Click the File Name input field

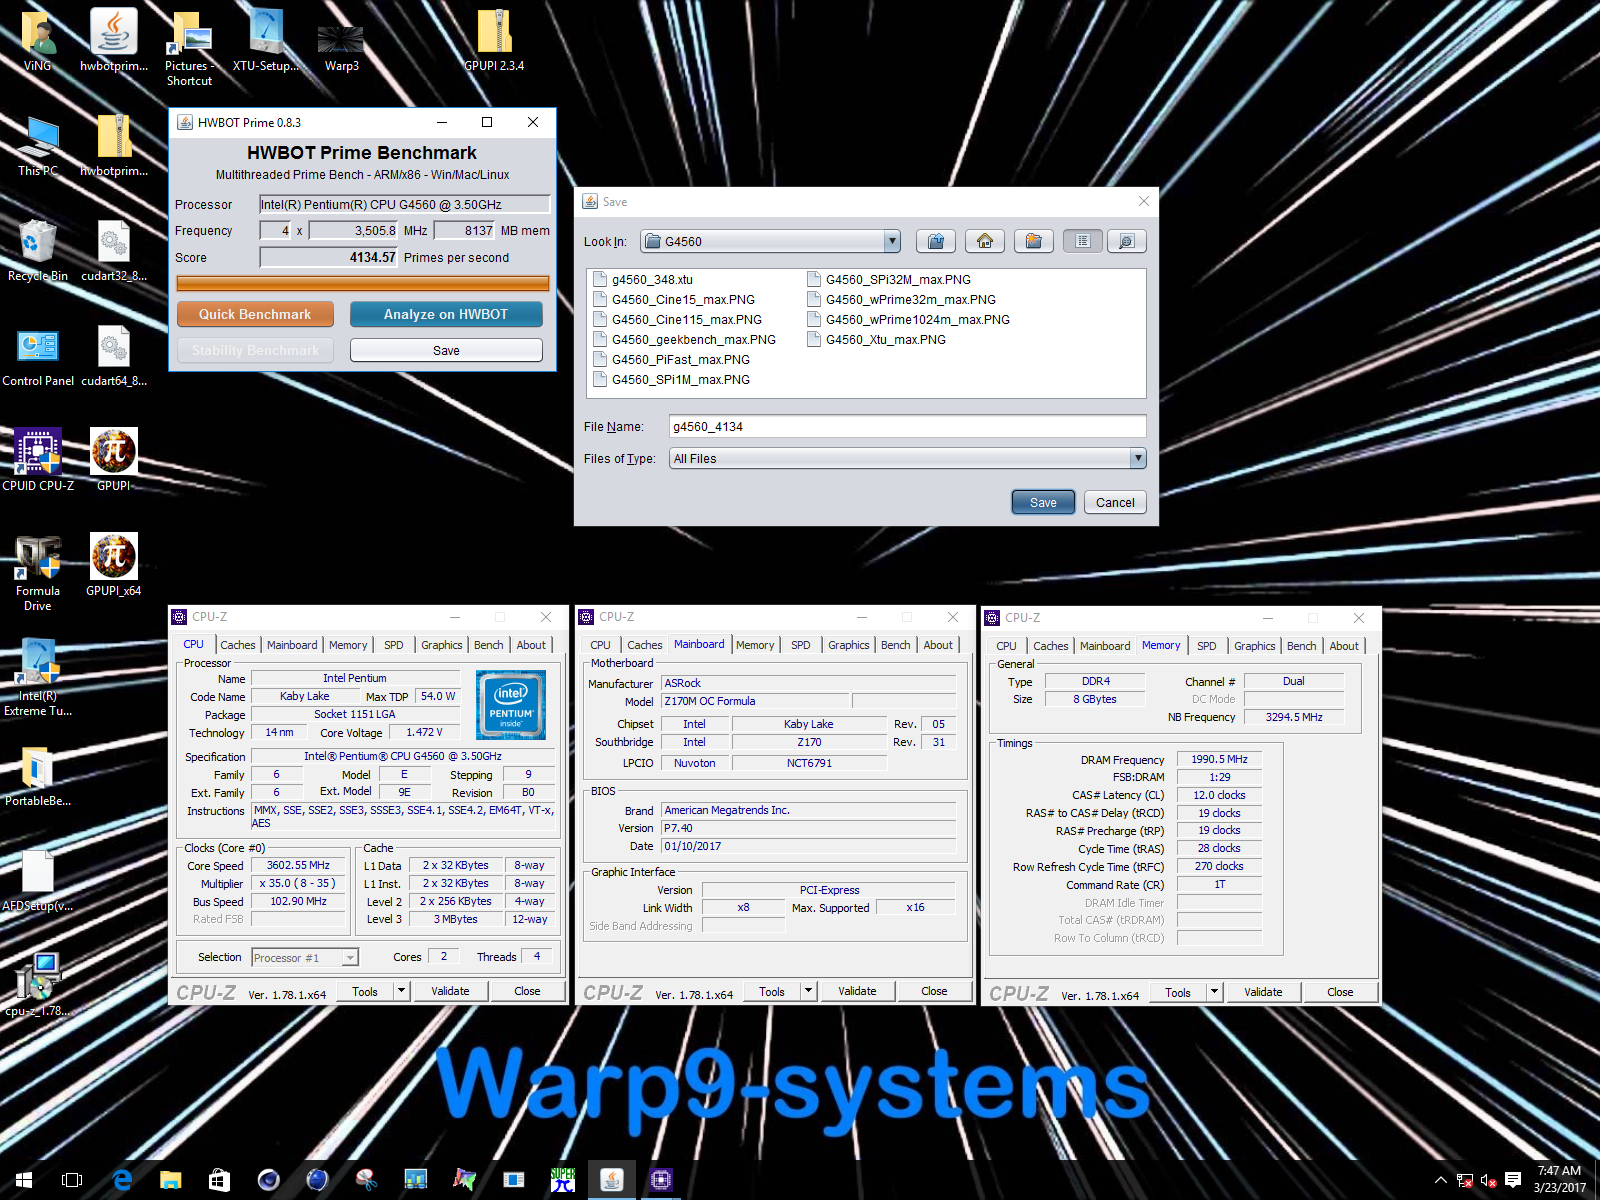point(907,426)
